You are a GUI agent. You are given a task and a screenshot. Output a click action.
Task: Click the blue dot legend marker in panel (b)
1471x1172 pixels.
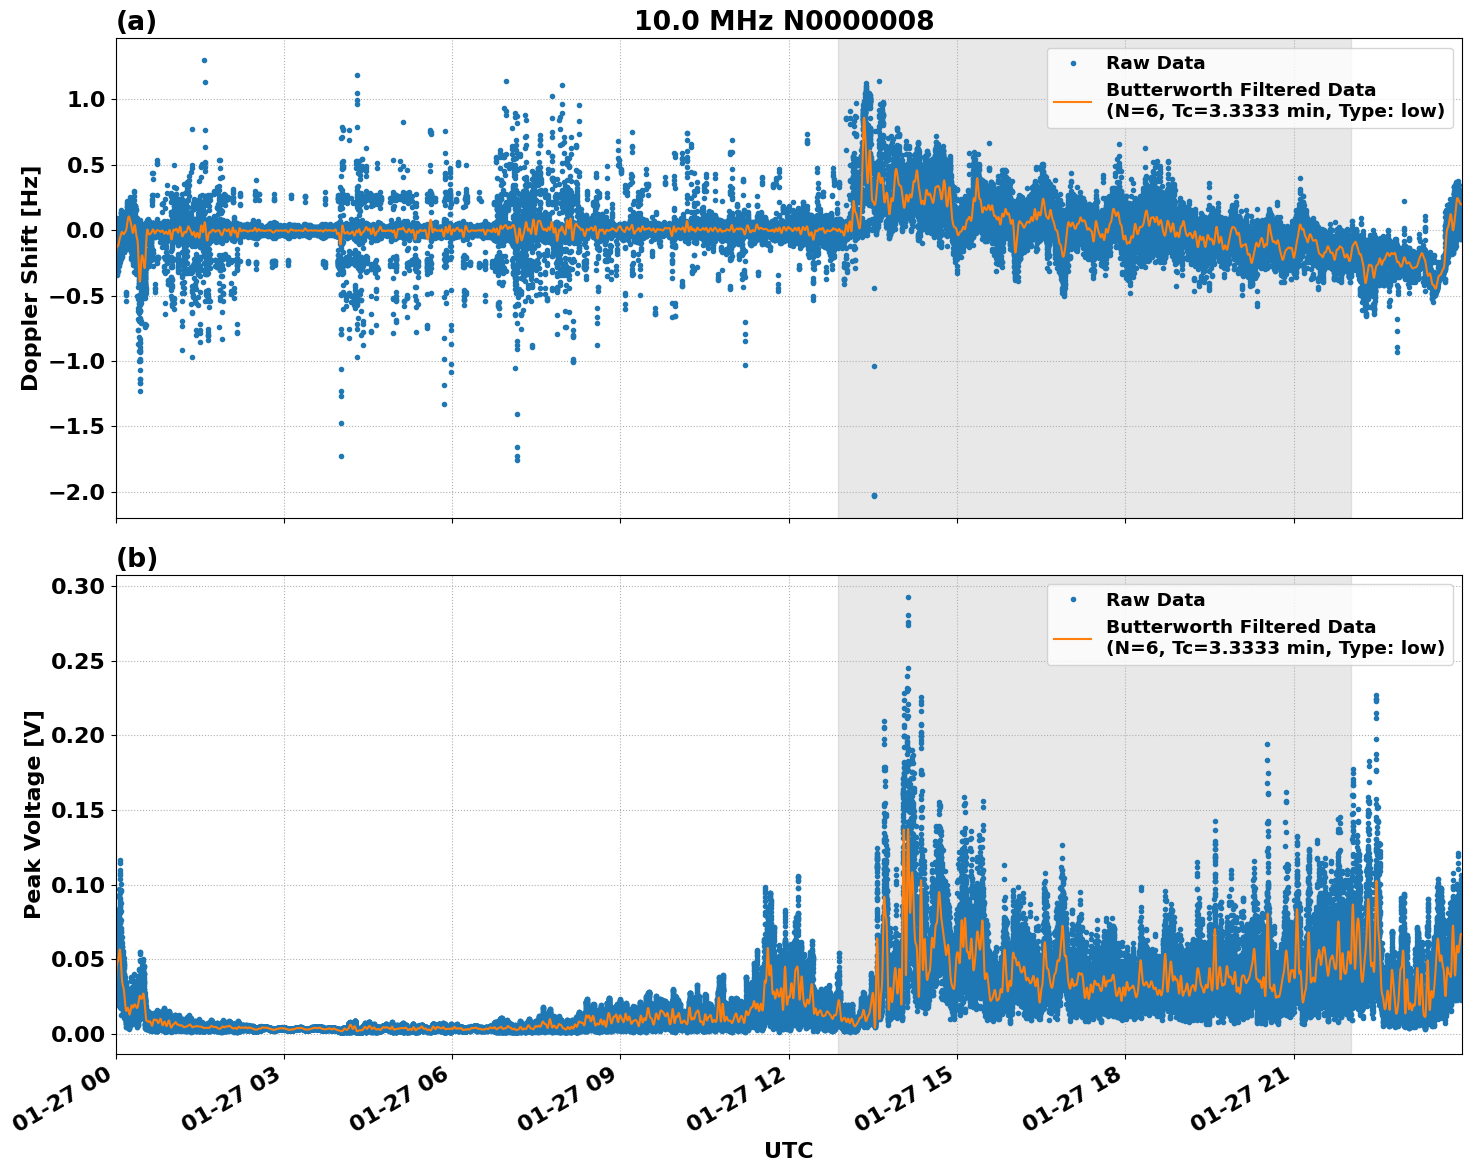click(x=1073, y=600)
